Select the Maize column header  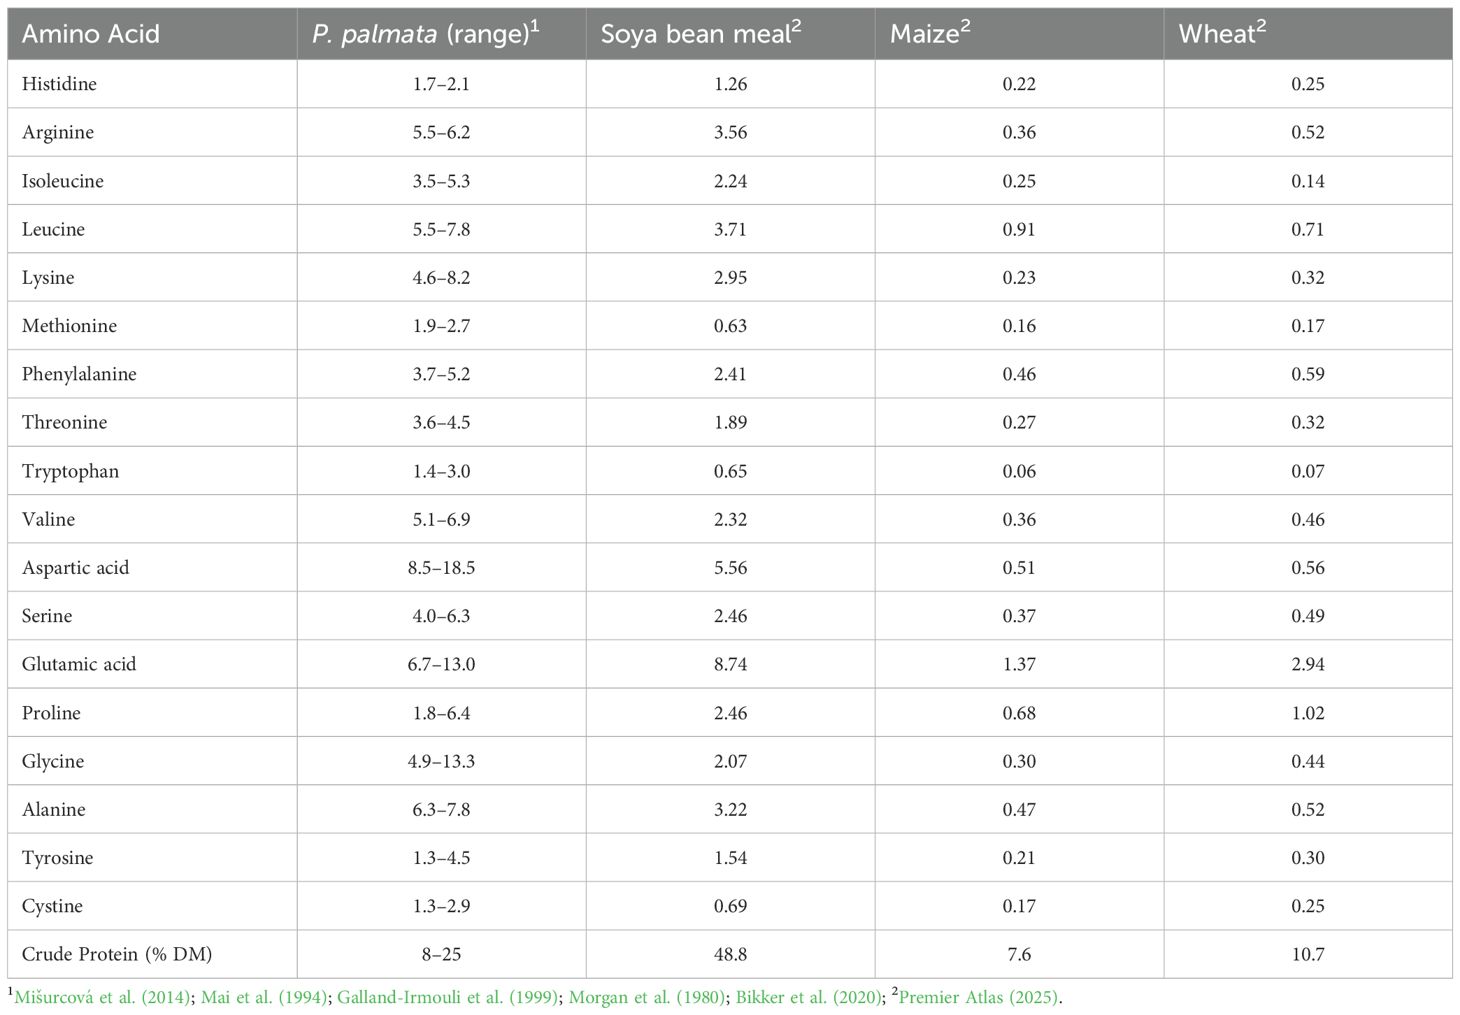[x=930, y=34]
